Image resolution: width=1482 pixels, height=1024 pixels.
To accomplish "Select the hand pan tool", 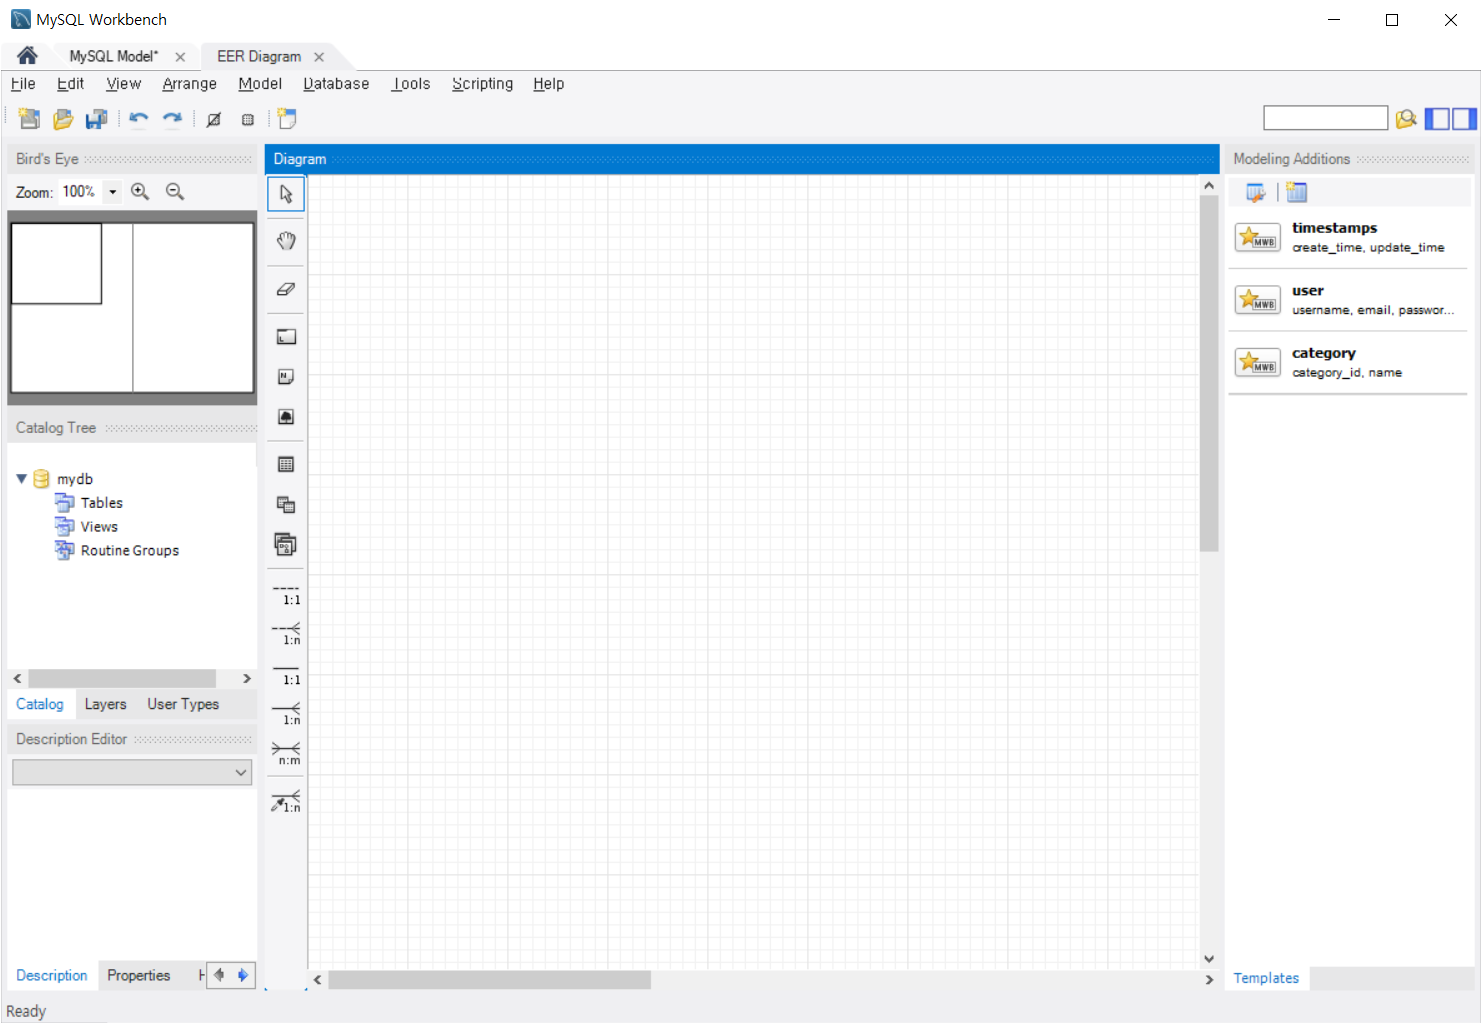I will (286, 241).
